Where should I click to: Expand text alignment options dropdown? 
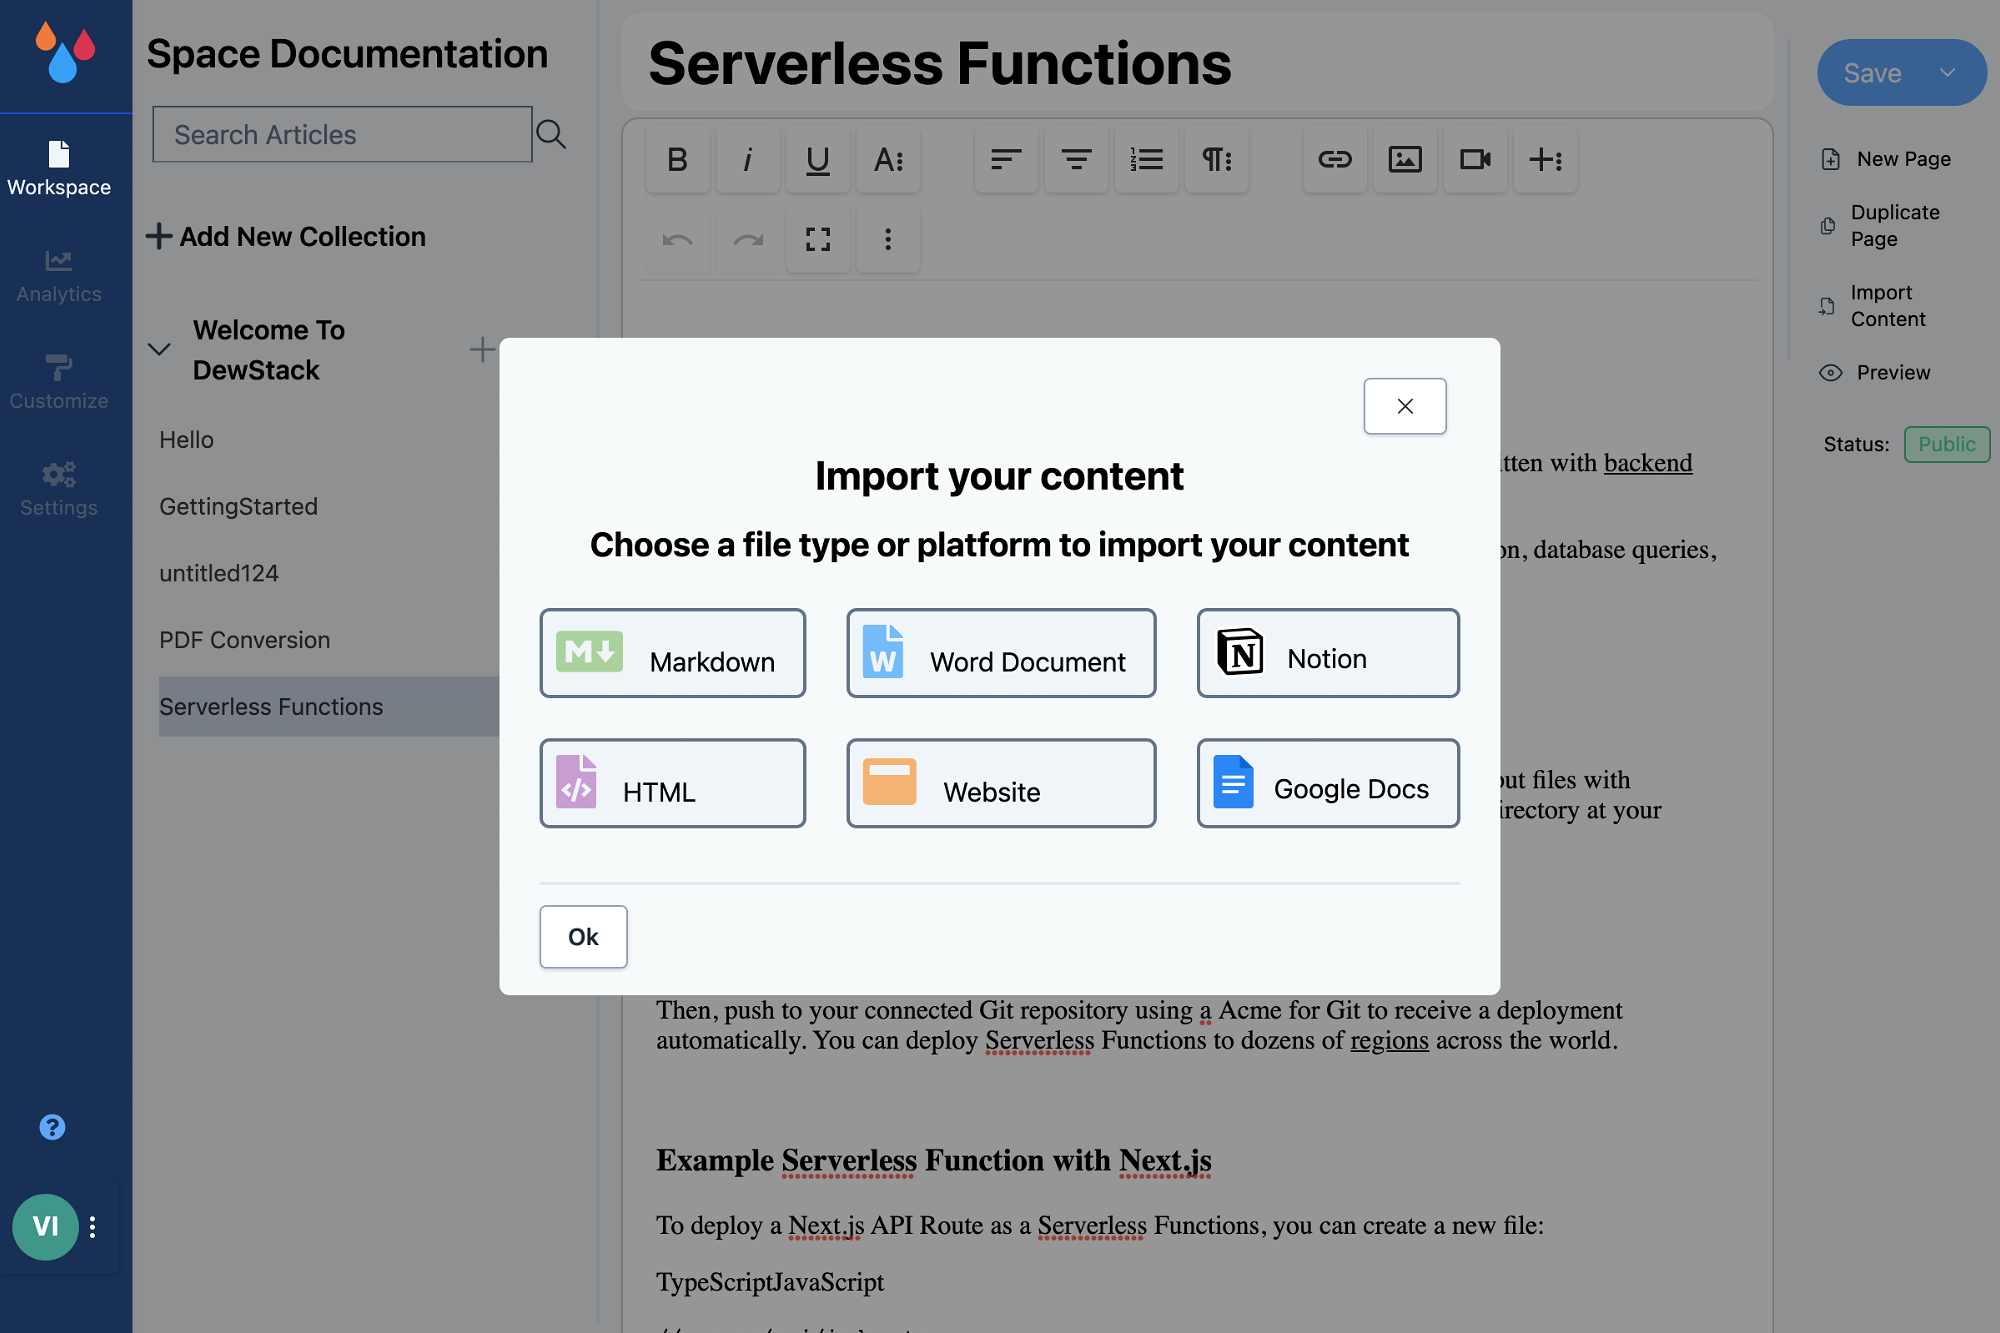tap(1005, 158)
